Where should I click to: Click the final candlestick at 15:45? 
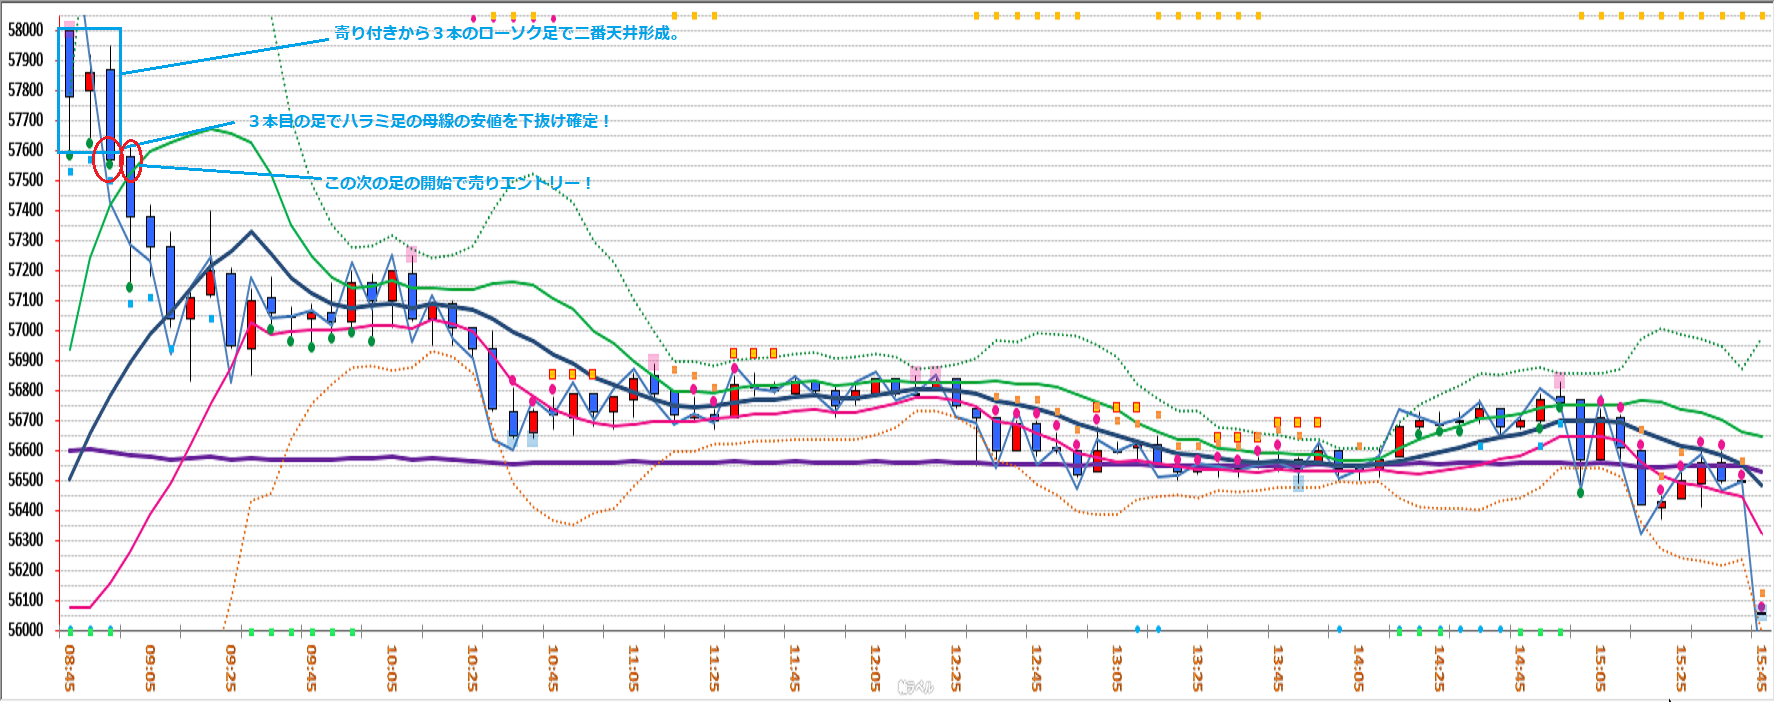click(1761, 614)
